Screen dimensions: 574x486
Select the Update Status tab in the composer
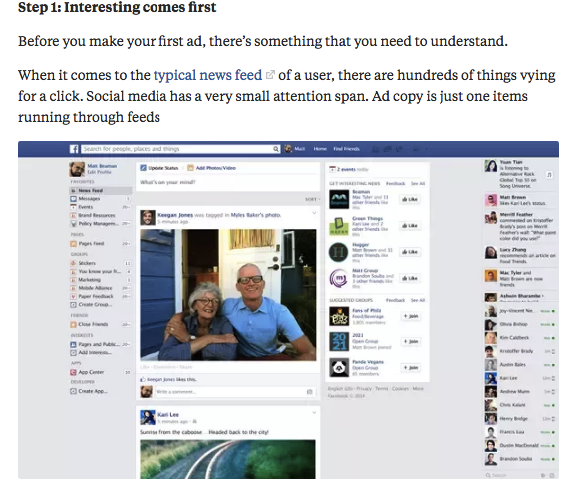[x=159, y=168]
